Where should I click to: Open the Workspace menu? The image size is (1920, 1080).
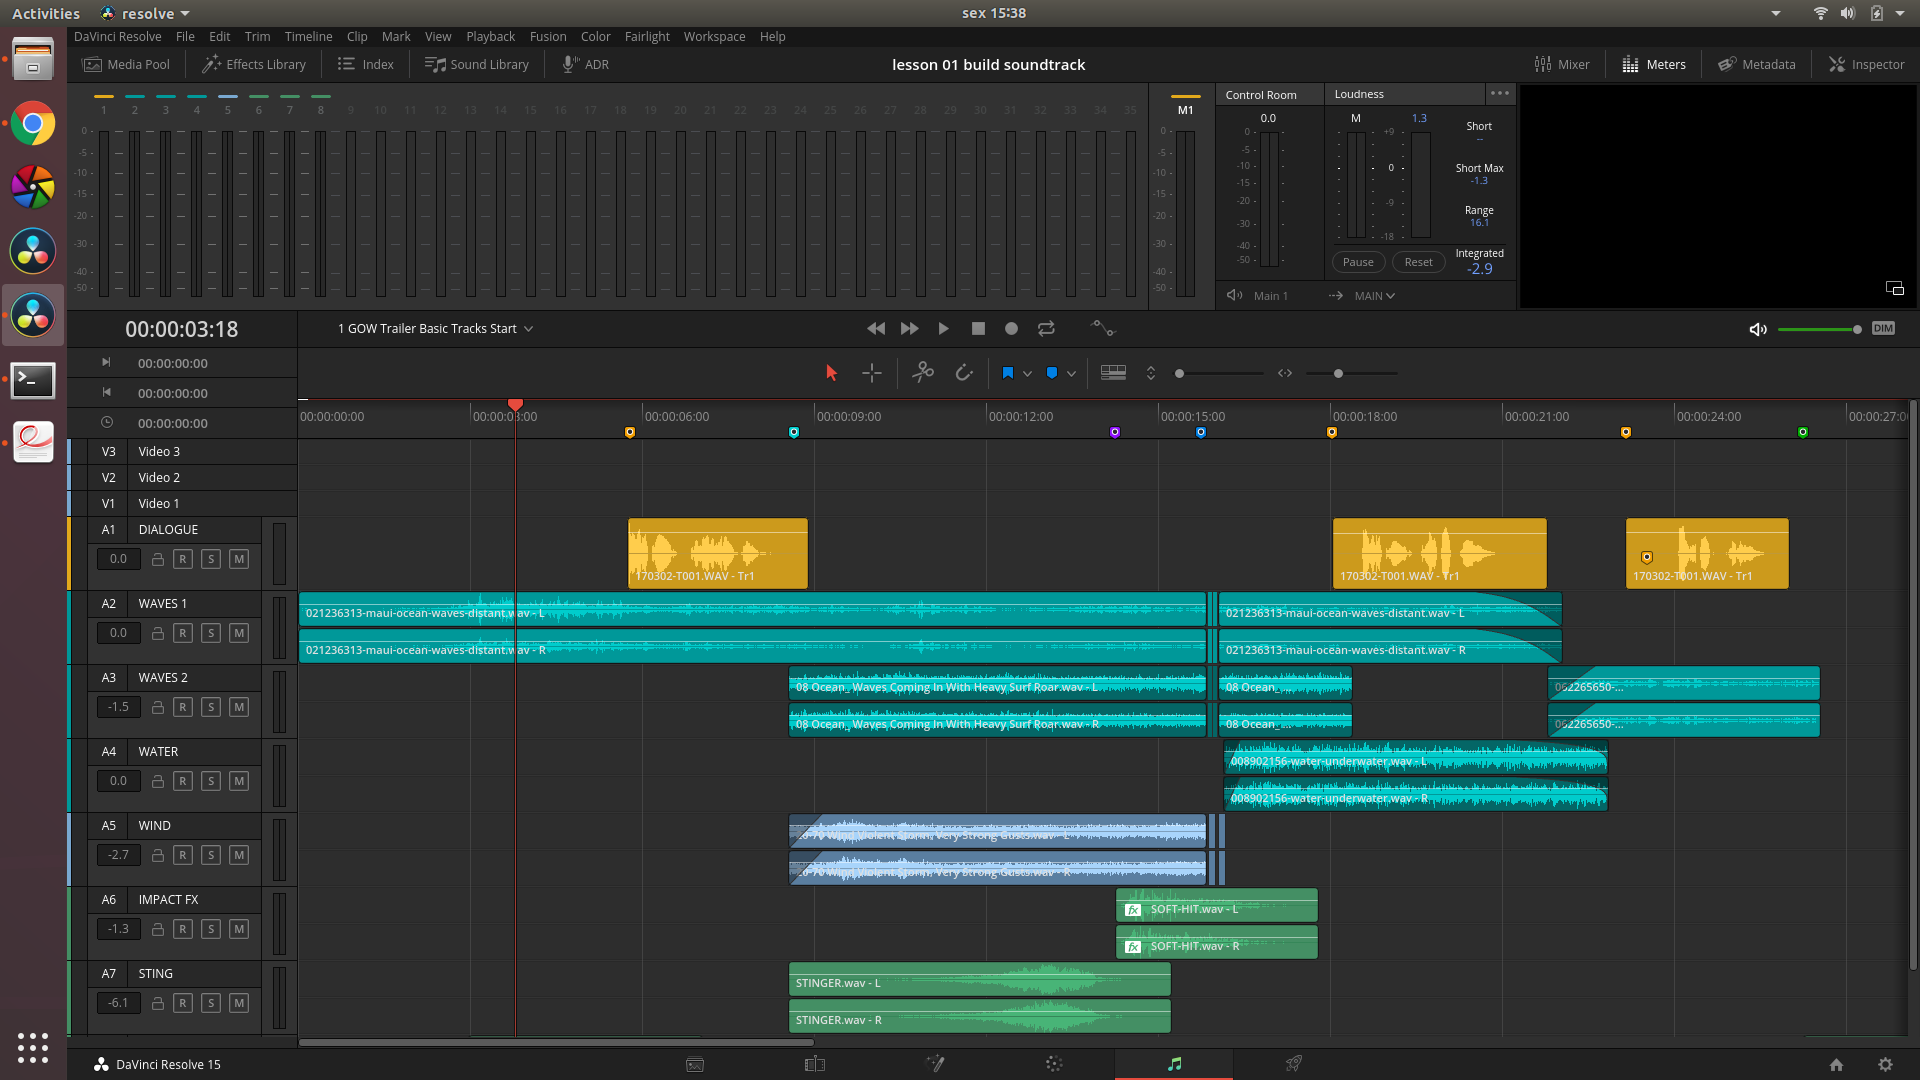click(714, 36)
